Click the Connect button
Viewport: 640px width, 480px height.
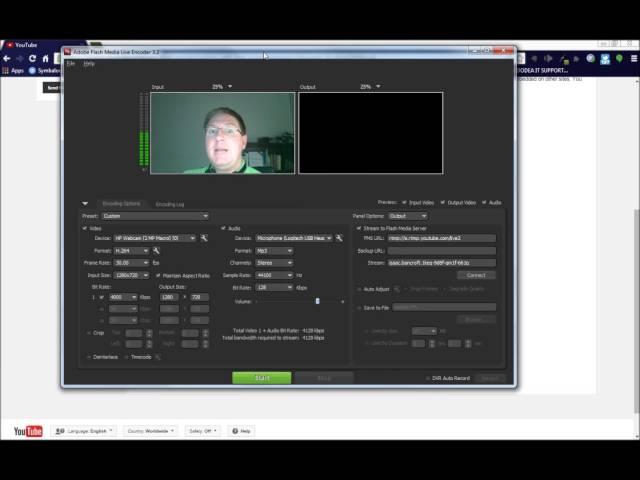point(476,275)
